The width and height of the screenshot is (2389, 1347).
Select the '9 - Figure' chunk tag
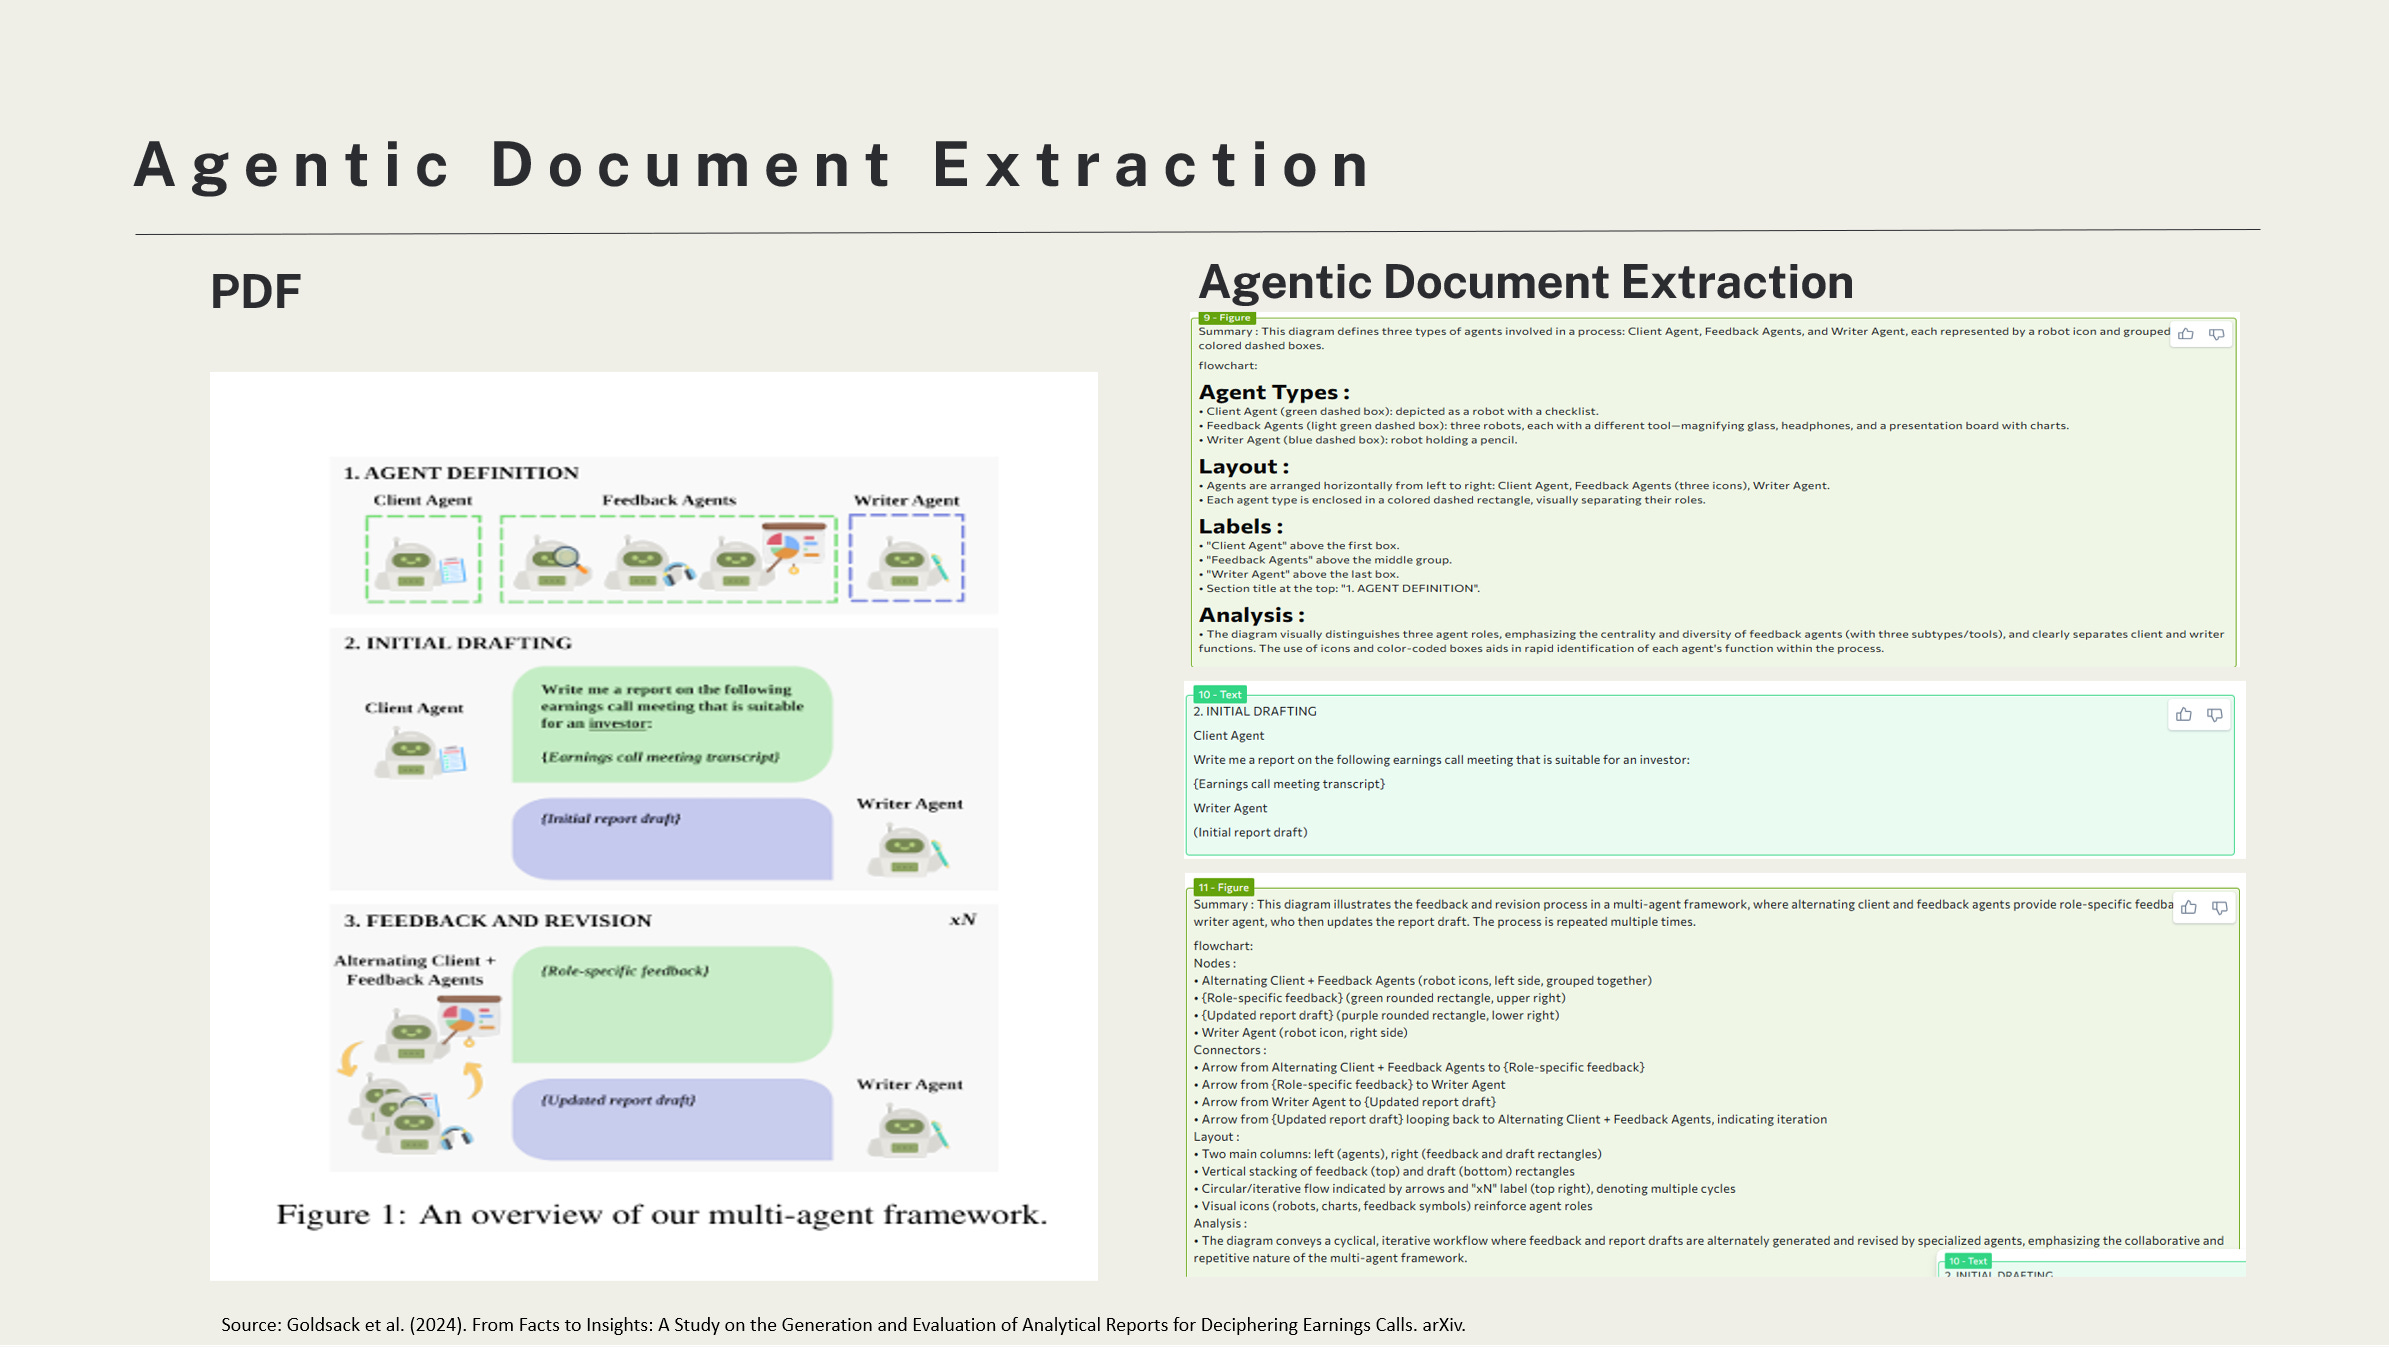click(1226, 318)
